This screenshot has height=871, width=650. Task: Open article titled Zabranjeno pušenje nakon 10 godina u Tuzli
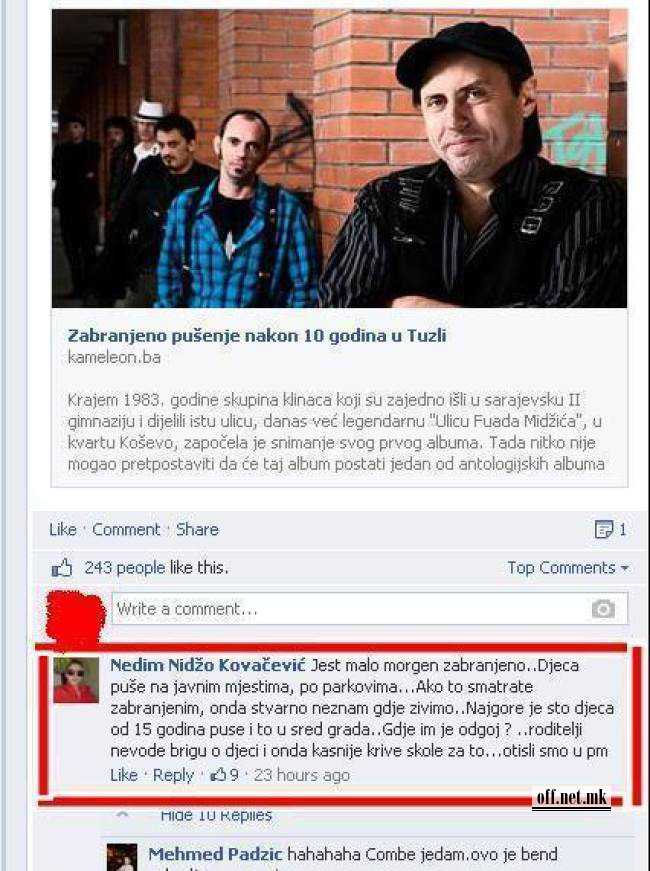point(257,336)
